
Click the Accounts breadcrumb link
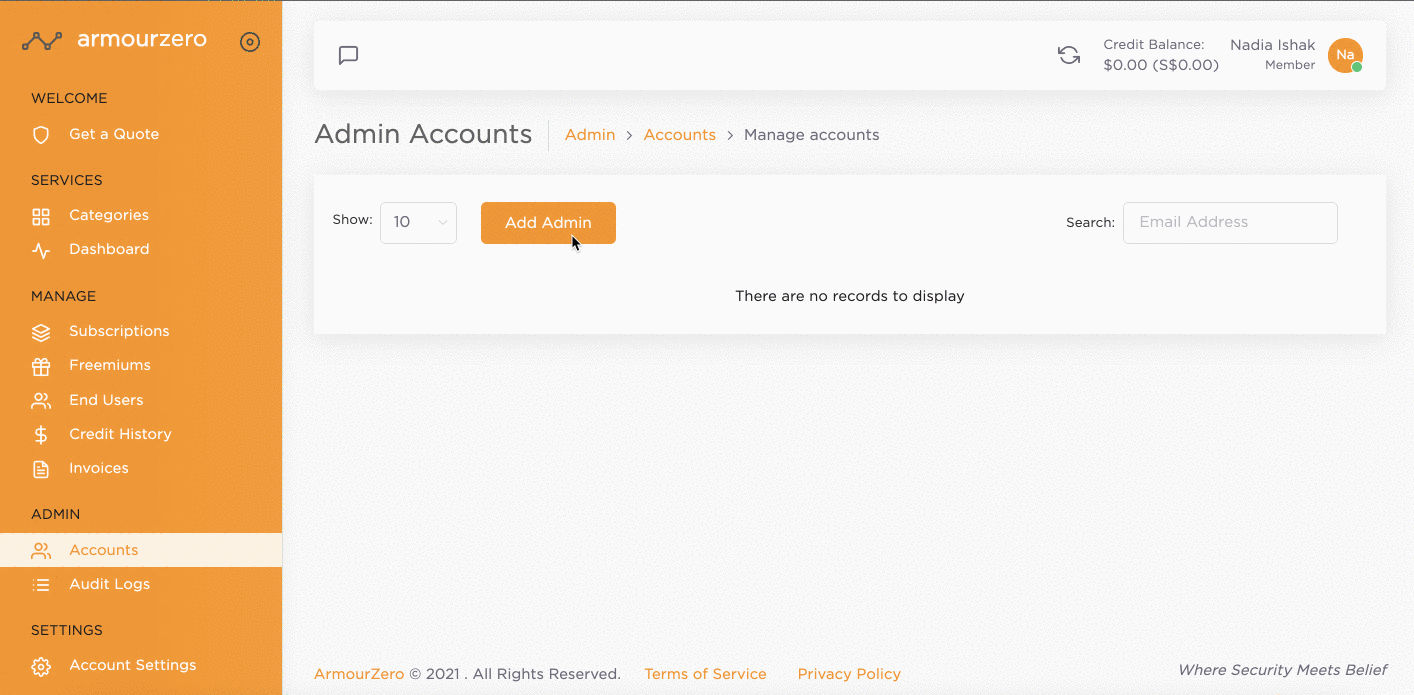(680, 135)
